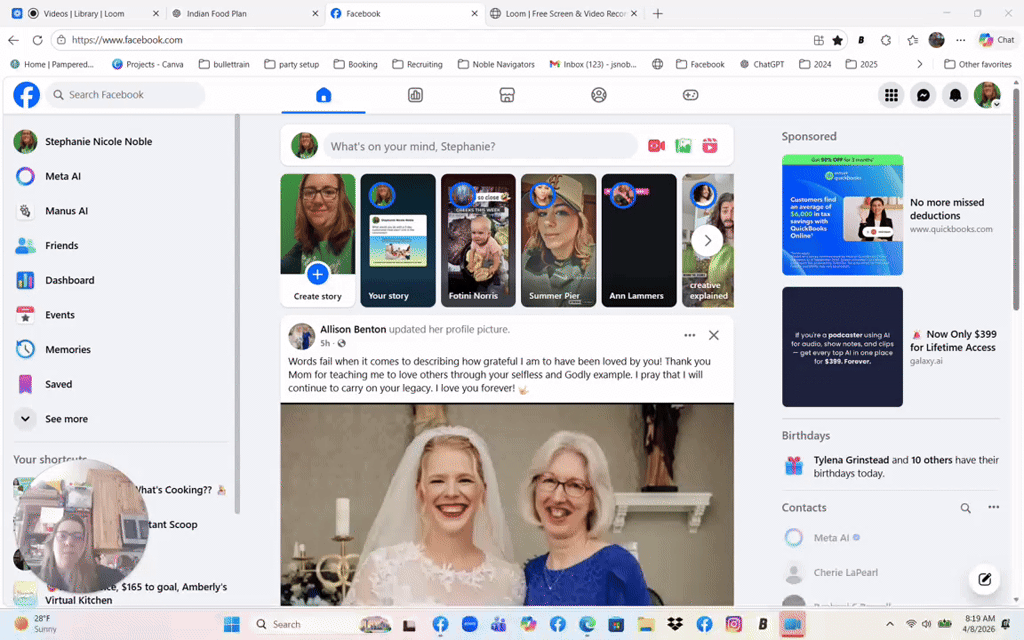Viewport: 1024px width, 640px height.
Task: Select the Home tab on Facebook
Action: pos(324,94)
